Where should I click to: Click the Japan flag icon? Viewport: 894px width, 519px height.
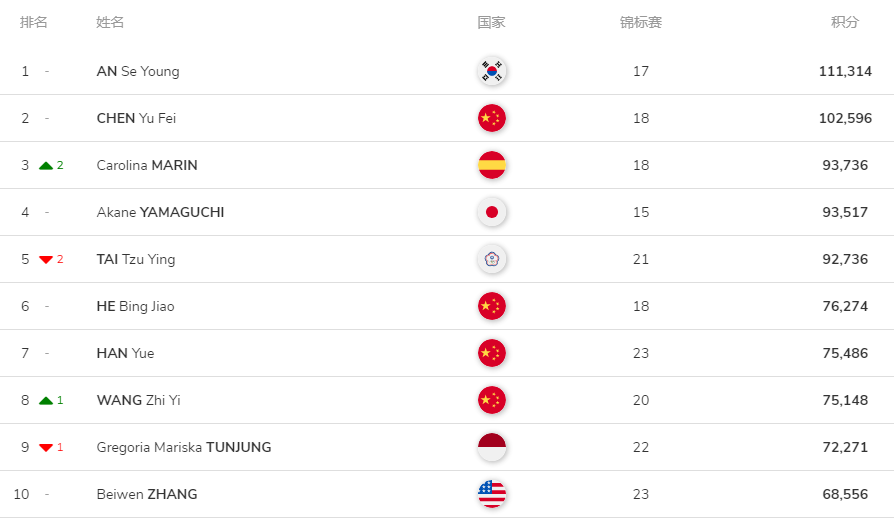point(491,212)
